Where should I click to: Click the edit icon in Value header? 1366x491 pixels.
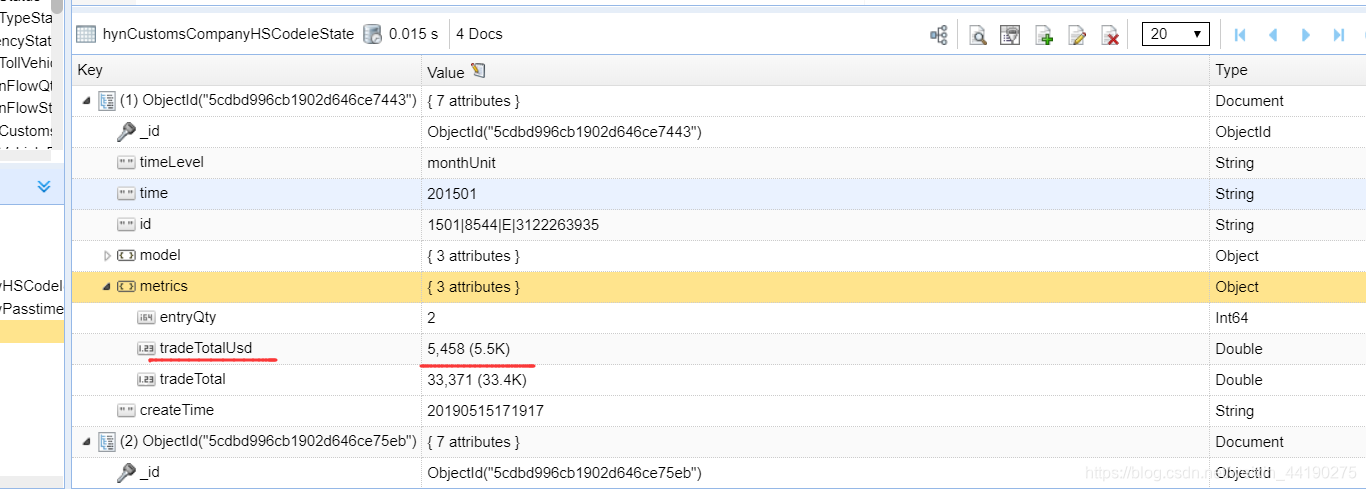477,71
